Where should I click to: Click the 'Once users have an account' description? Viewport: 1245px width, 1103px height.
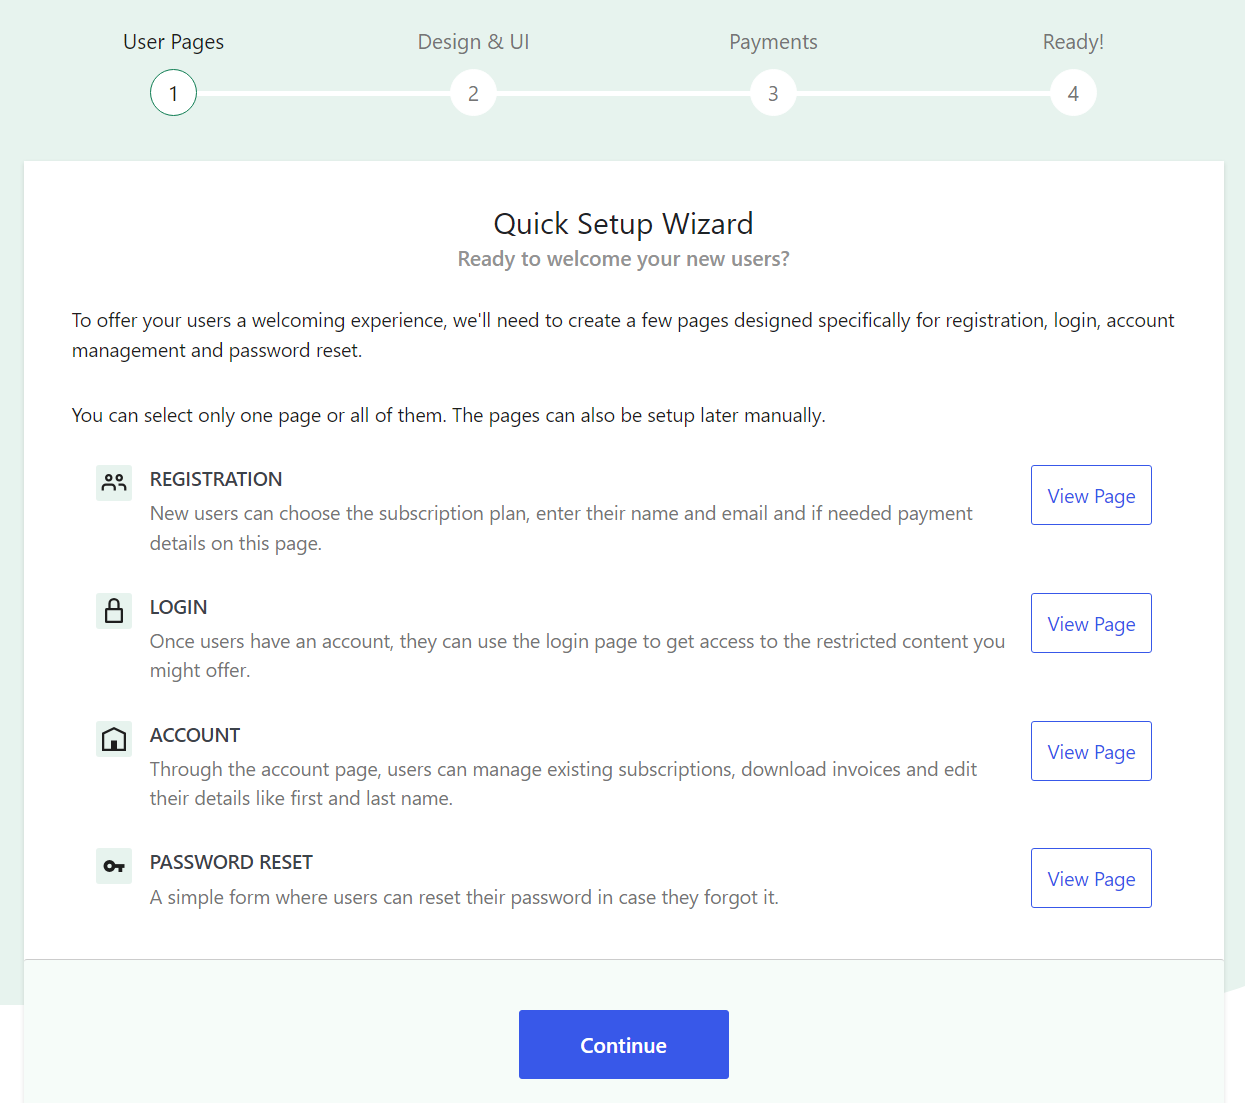(x=577, y=655)
